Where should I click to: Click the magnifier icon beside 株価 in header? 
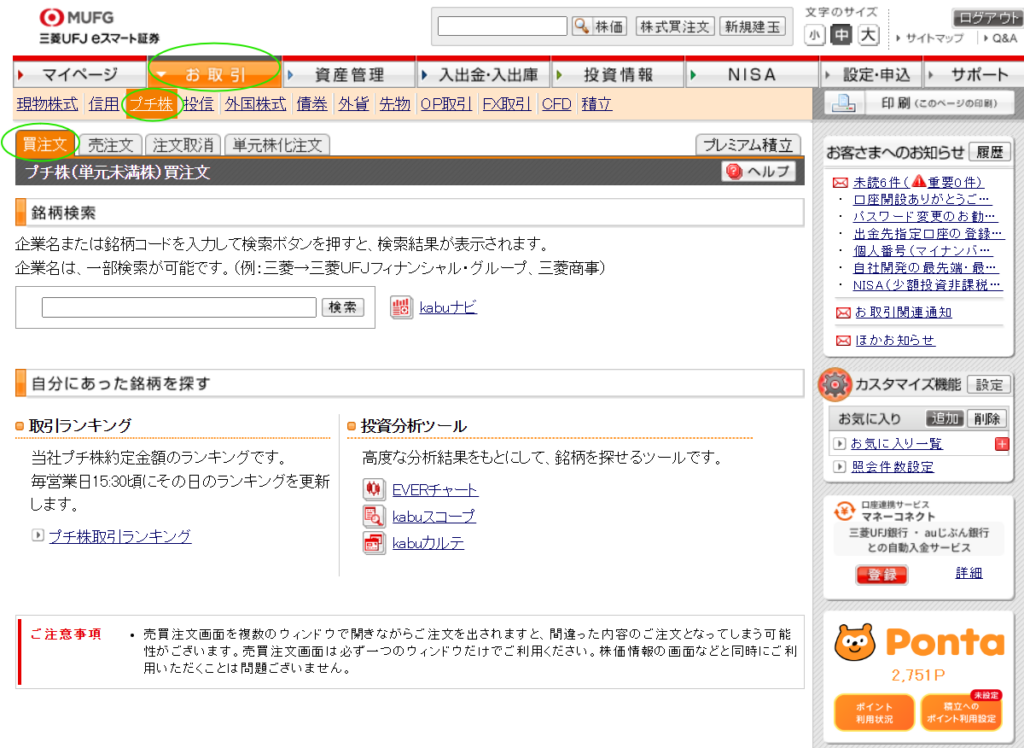(582, 27)
